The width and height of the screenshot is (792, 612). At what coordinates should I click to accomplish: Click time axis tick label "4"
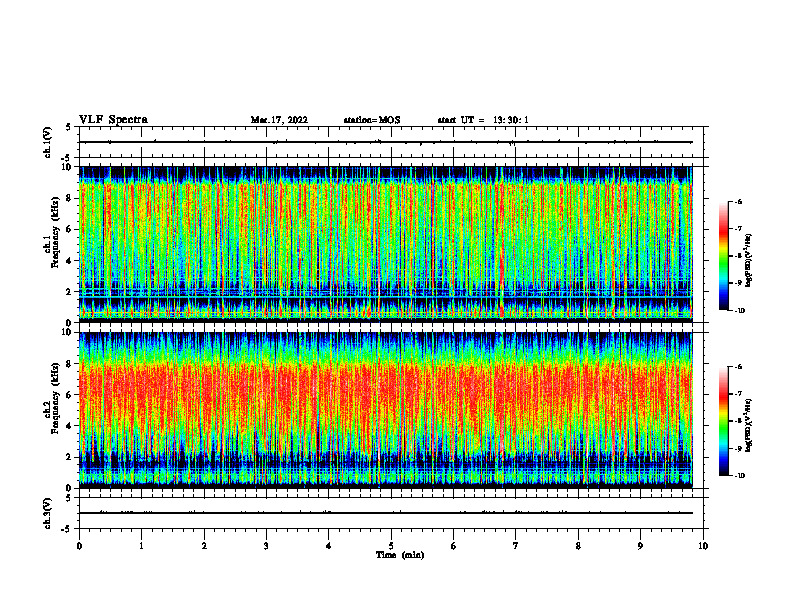coord(329,546)
